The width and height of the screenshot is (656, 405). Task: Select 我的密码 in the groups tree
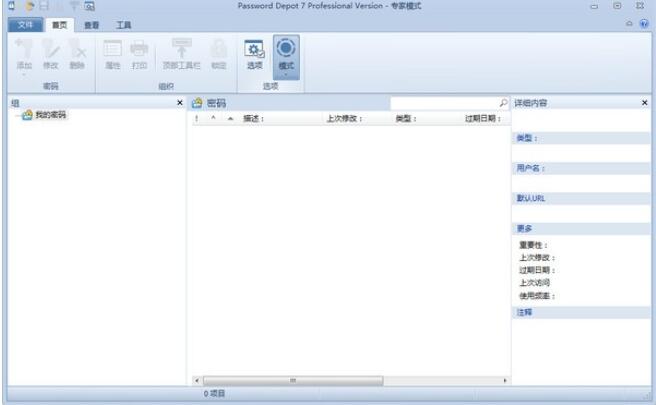tap(51, 115)
